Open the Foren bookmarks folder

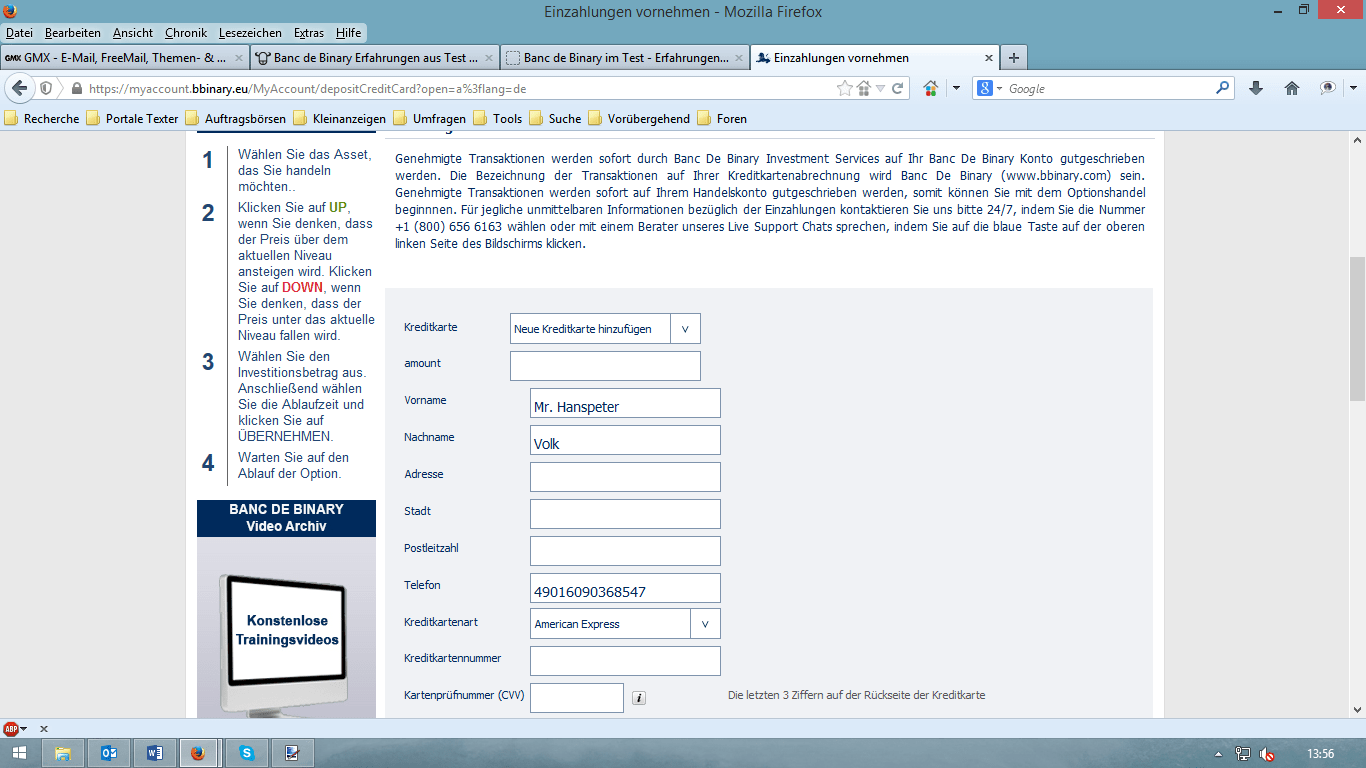(722, 118)
